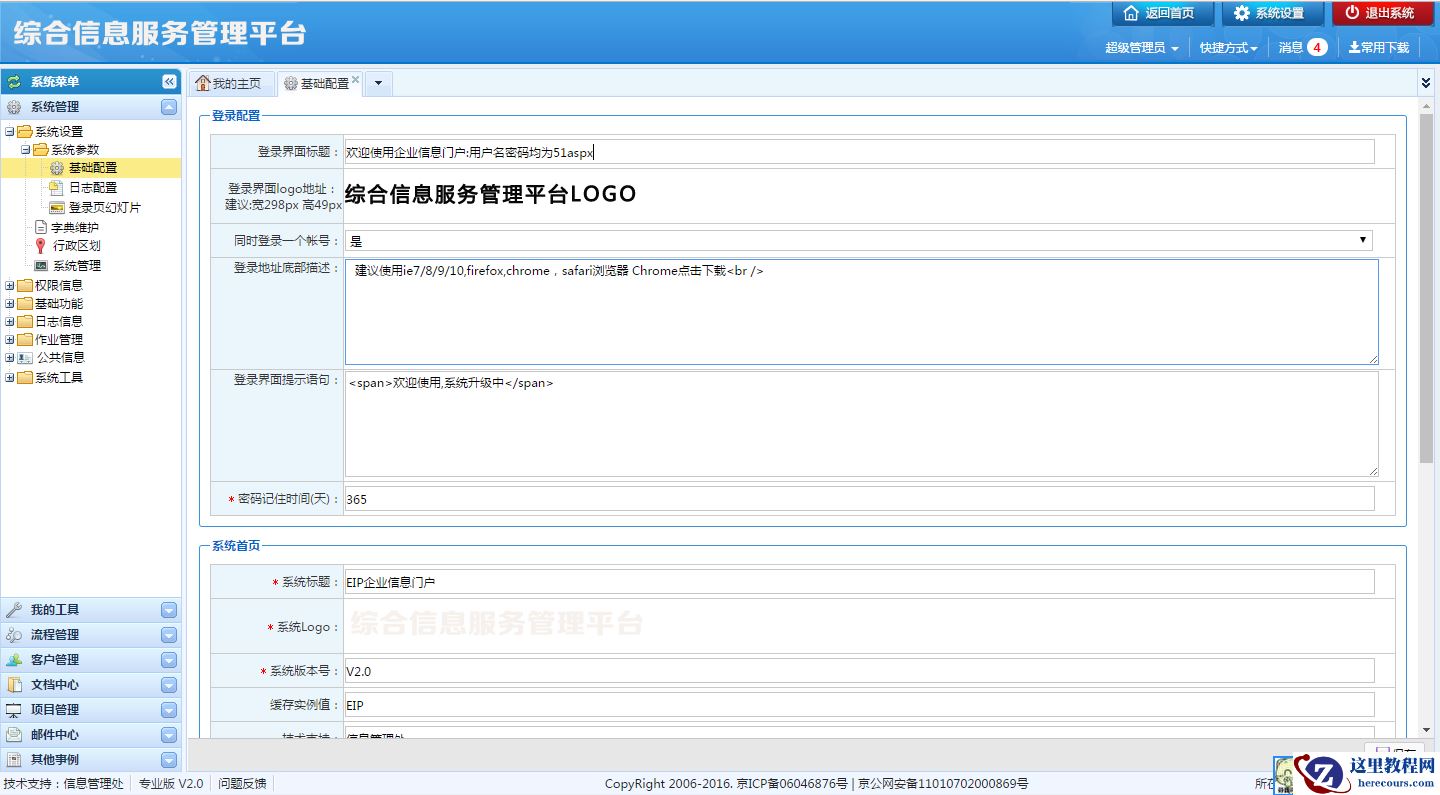Click the 缓存实例值 field showing EIP

pos(859,705)
